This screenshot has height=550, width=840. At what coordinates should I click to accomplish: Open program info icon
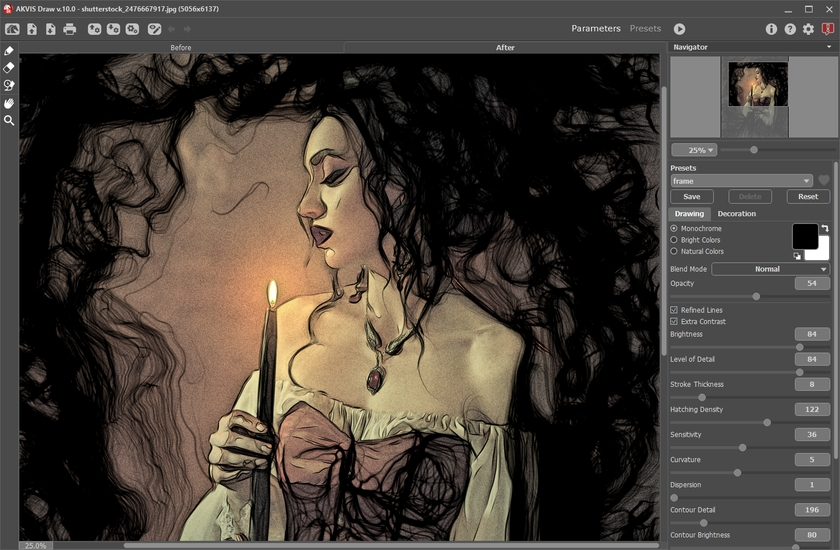pyautogui.click(x=771, y=29)
